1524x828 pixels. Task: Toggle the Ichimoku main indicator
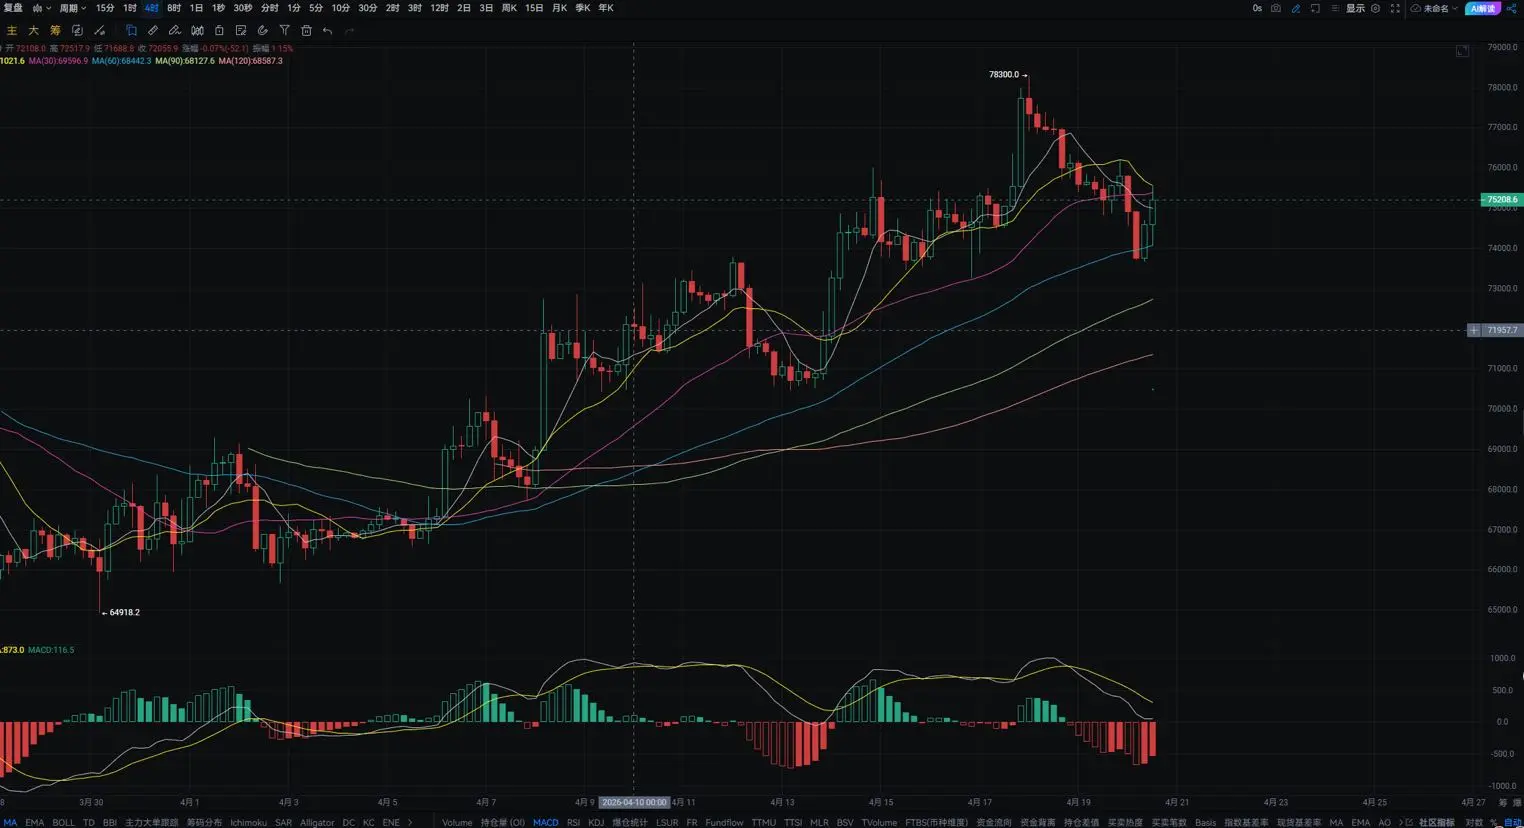[x=248, y=822]
